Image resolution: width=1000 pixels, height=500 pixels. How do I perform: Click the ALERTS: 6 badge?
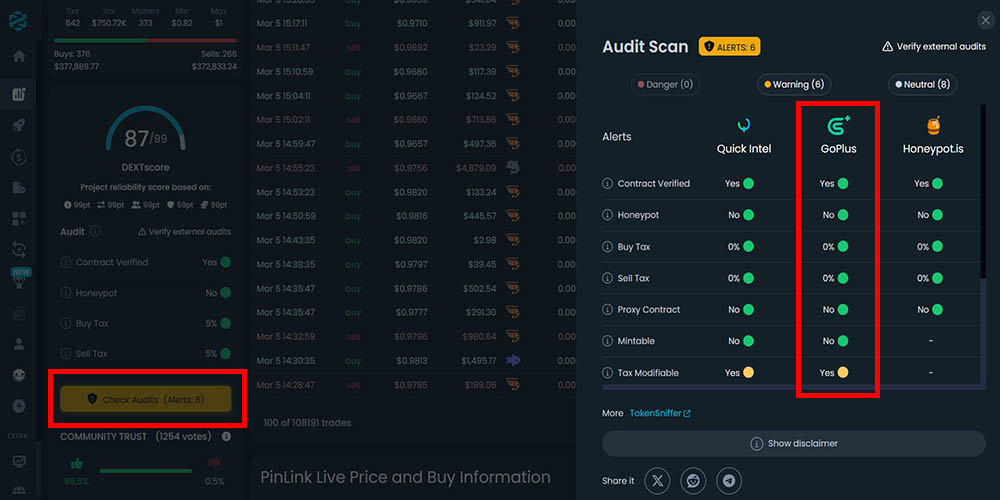pyautogui.click(x=730, y=47)
